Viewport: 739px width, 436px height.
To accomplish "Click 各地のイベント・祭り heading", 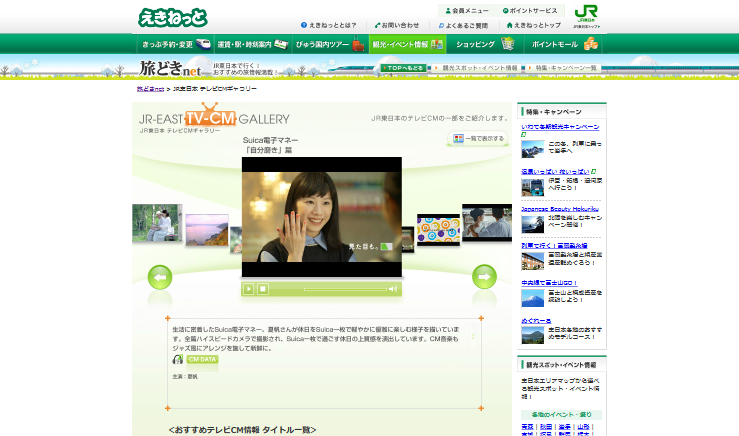I will point(561,415).
